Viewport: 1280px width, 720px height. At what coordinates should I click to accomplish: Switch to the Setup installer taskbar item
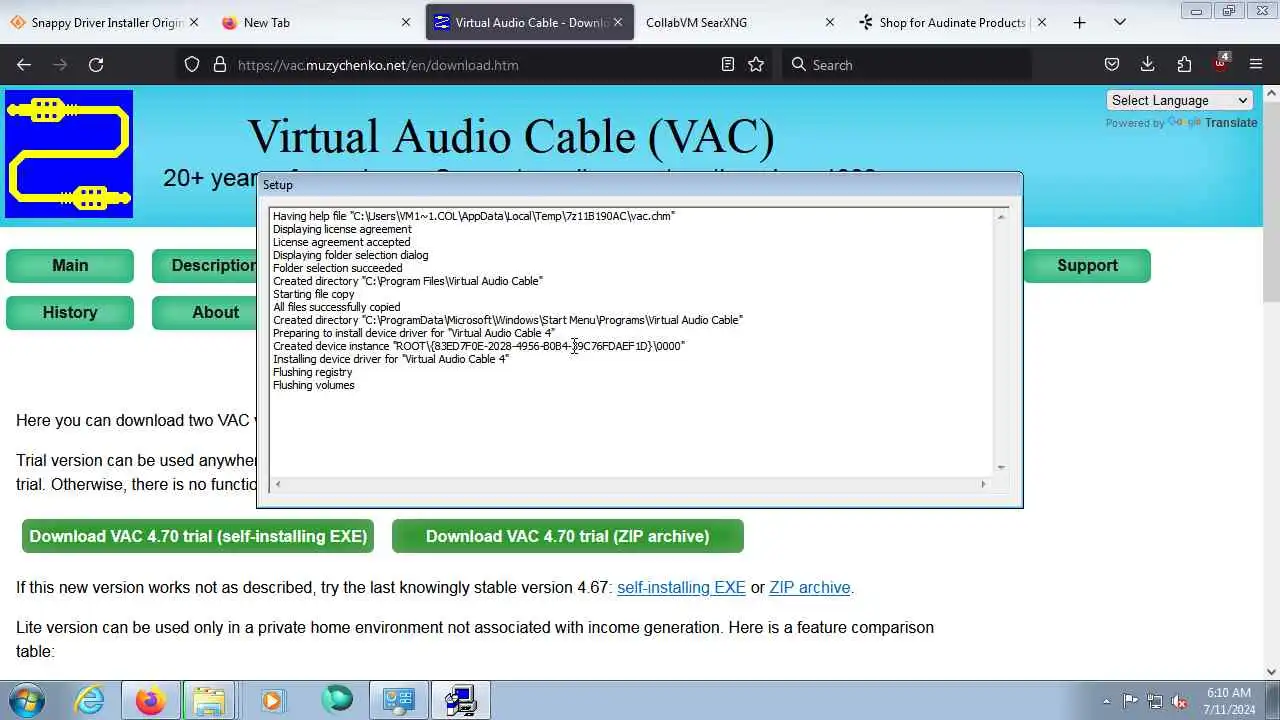460,700
